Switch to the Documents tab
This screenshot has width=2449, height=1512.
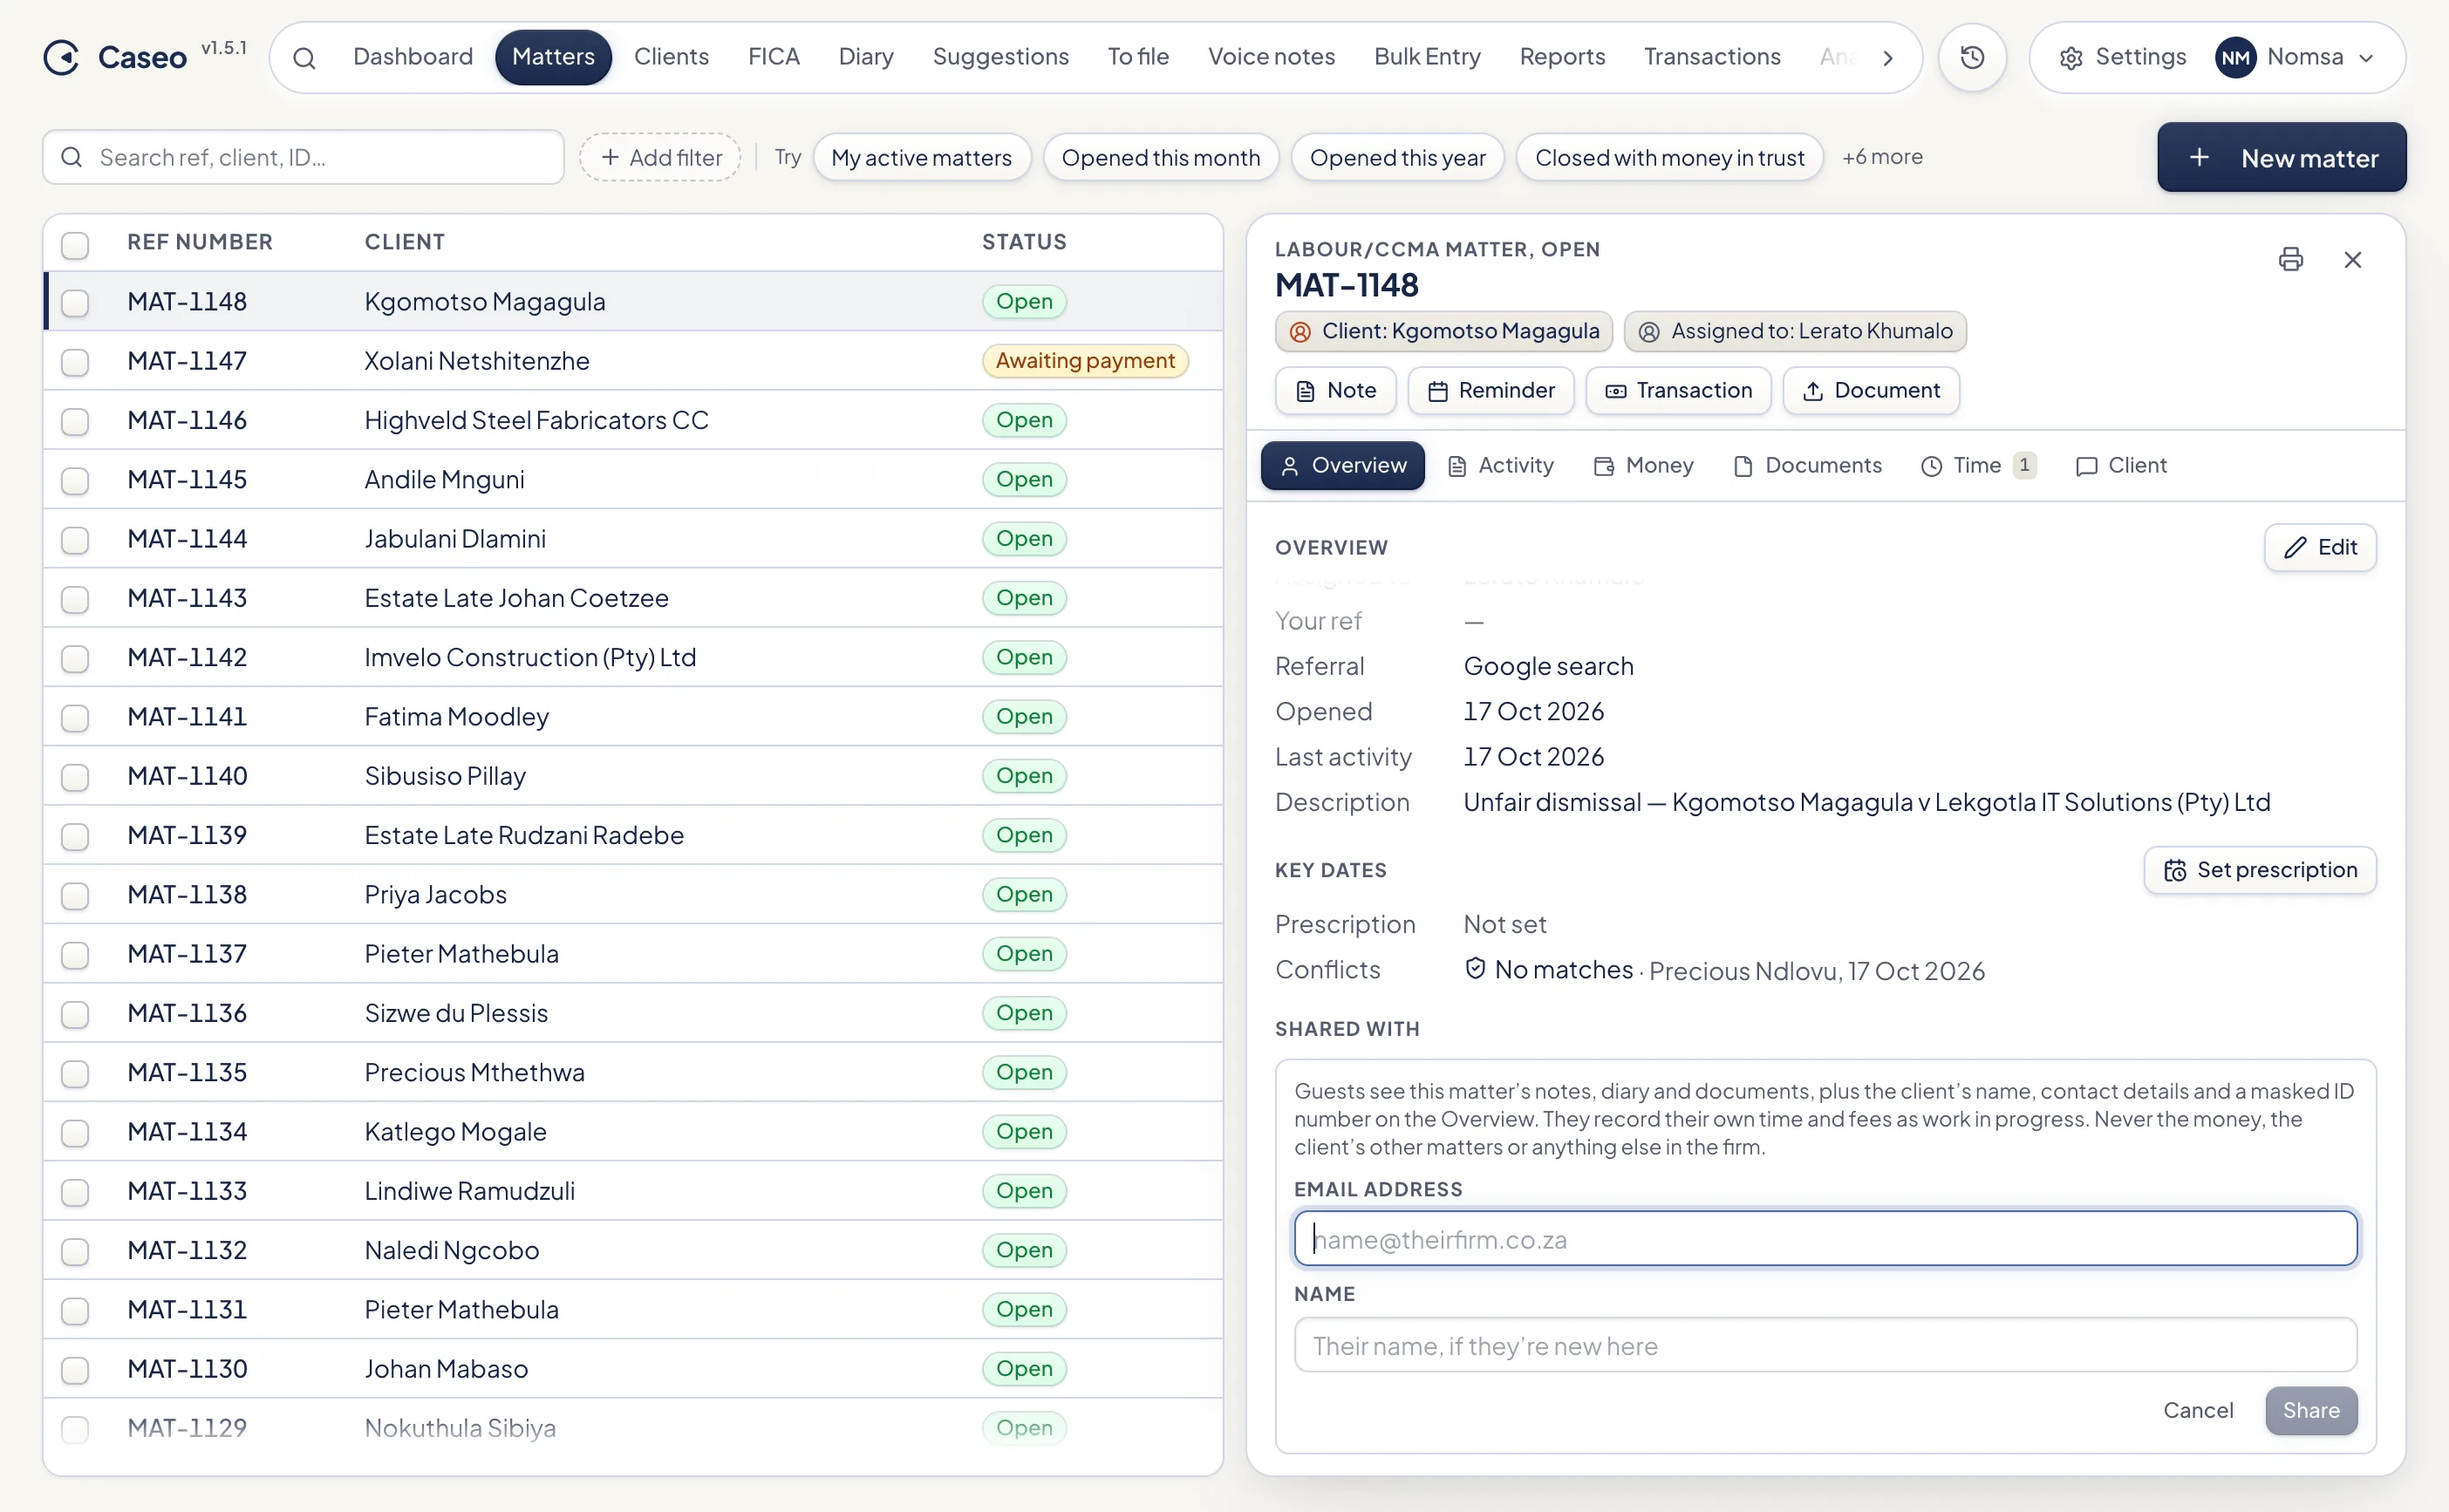pyautogui.click(x=1807, y=466)
